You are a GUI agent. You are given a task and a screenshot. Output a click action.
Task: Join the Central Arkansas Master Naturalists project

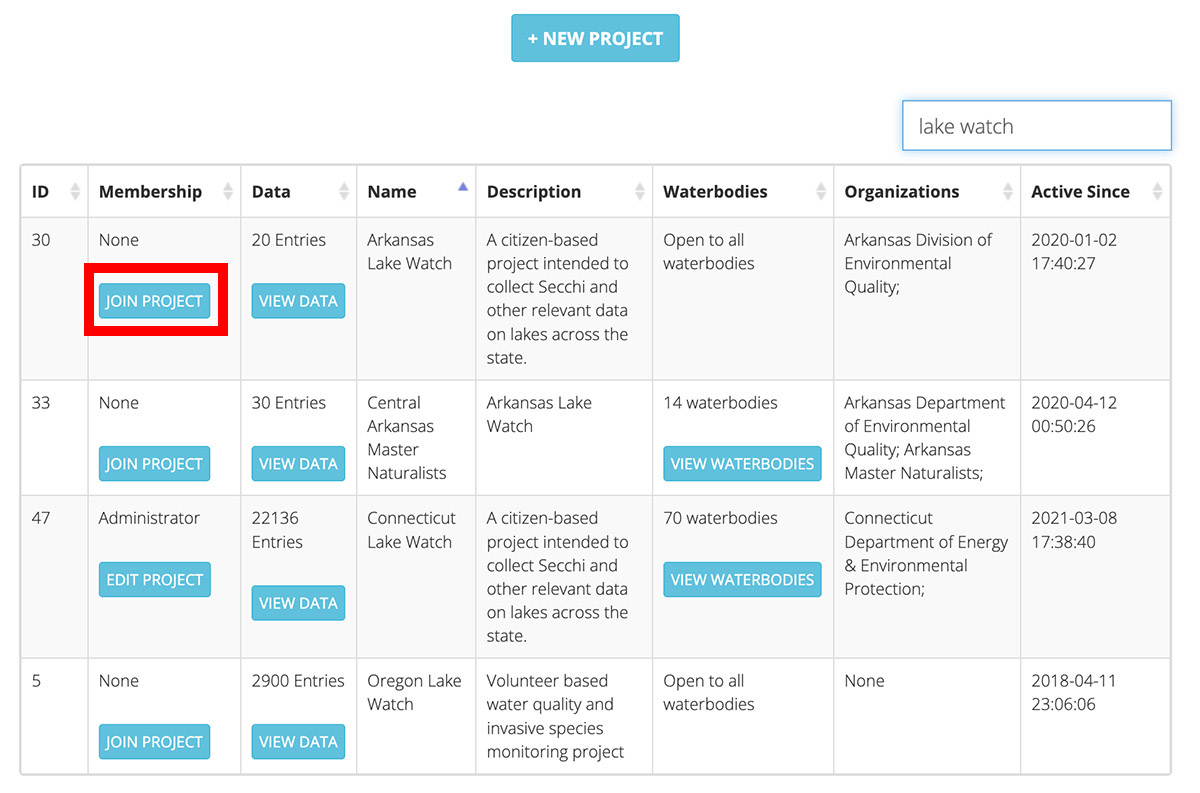point(154,464)
